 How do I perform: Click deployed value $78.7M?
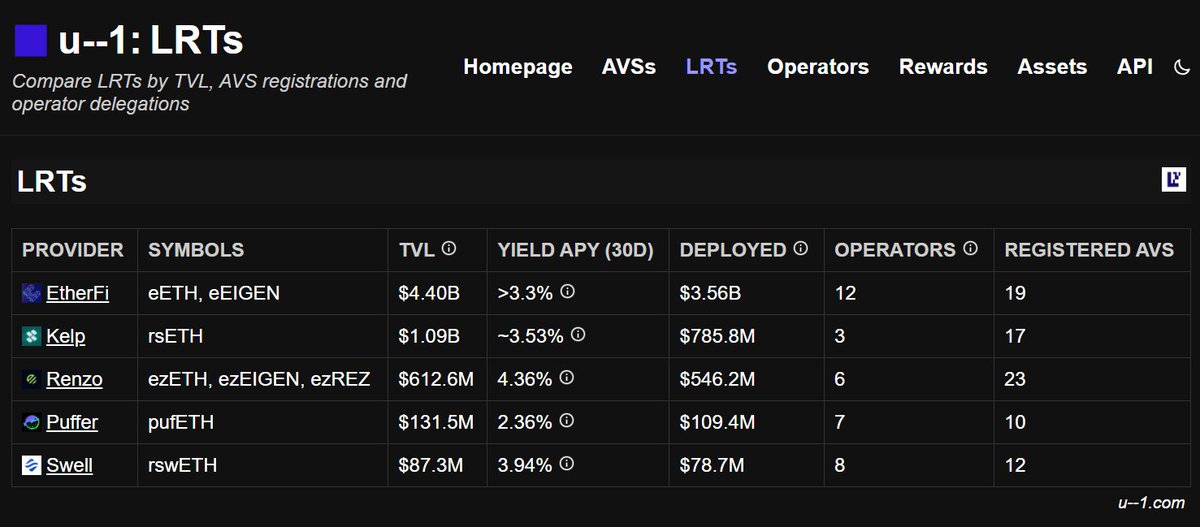[712, 465]
